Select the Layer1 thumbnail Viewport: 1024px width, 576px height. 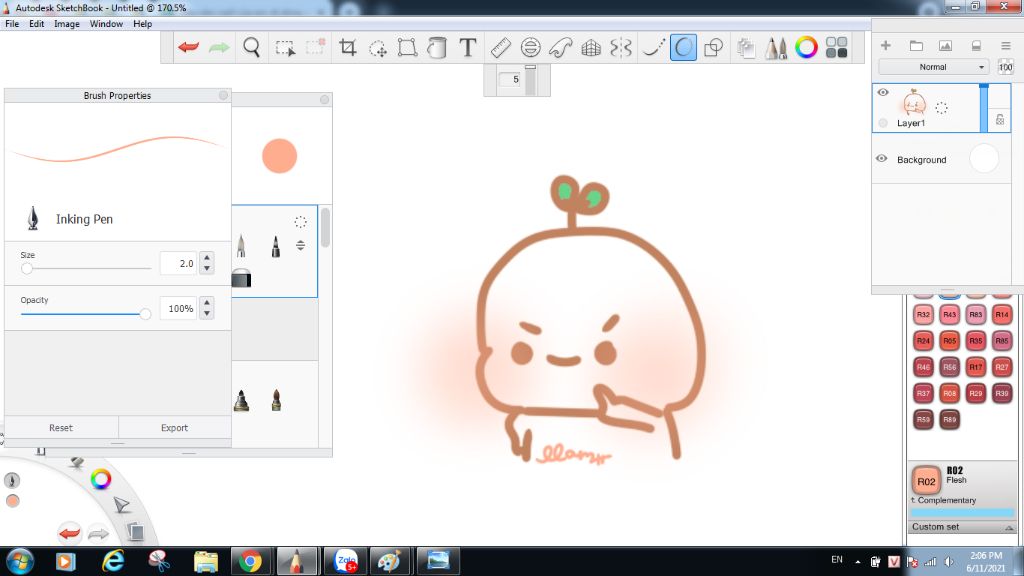pos(914,103)
